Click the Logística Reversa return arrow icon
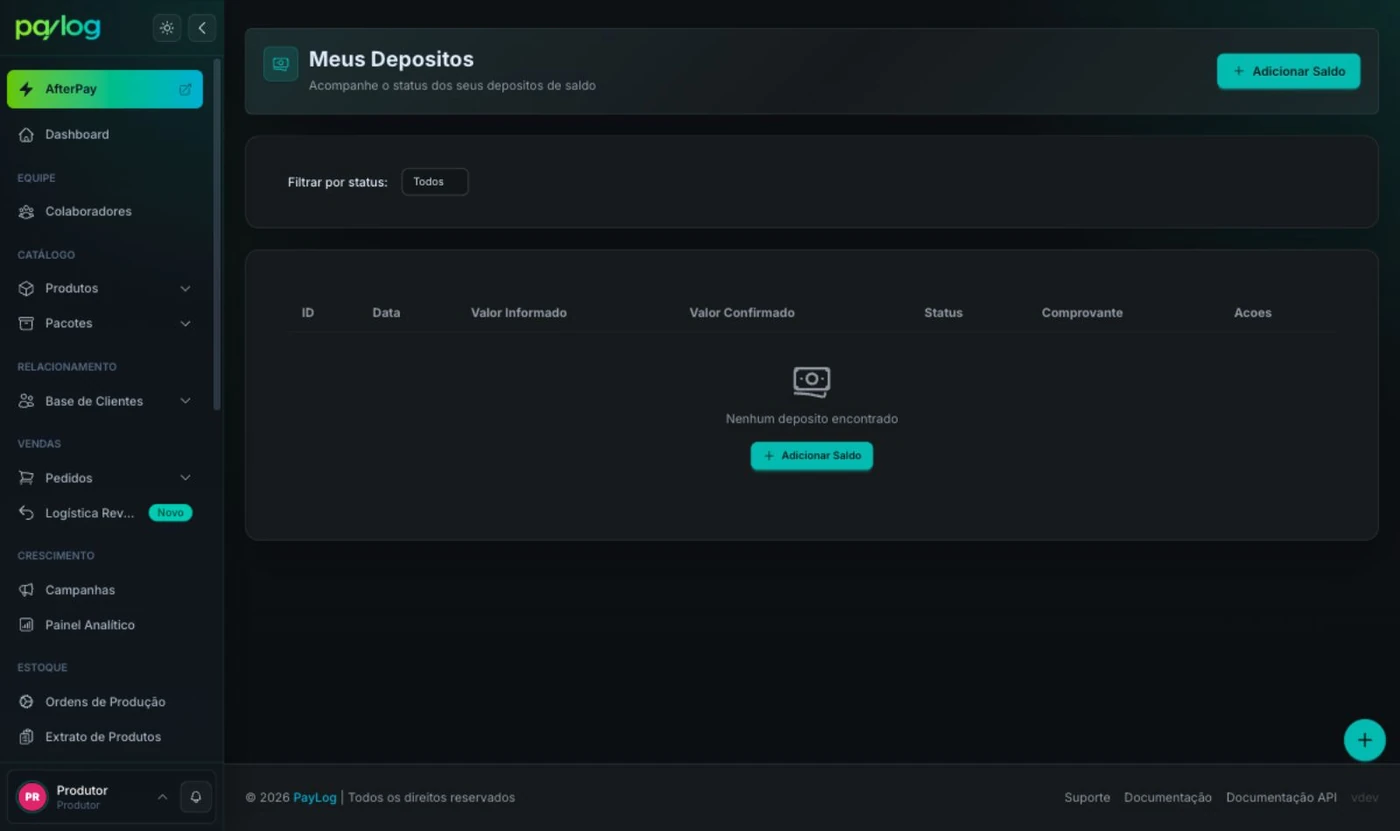This screenshot has width=1400, height=831. click(x=26, y=513)
